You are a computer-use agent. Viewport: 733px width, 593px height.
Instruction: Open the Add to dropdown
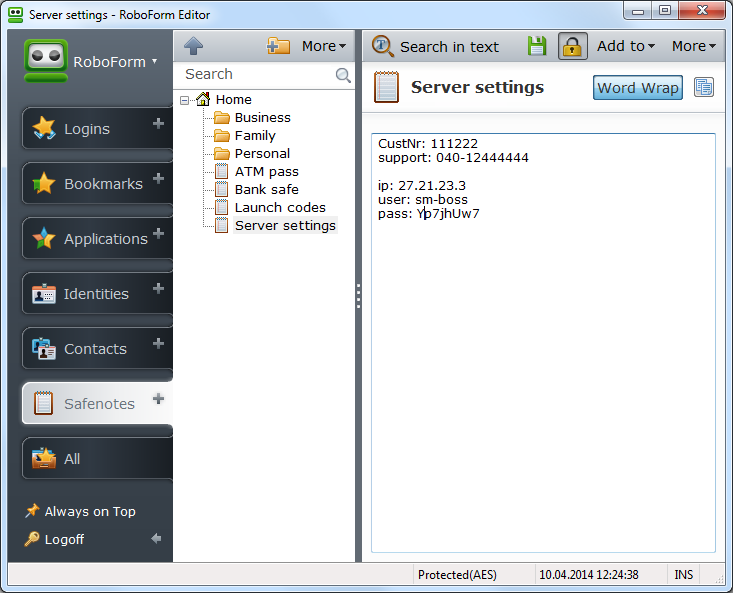pyautogui.click(x=625, y=46)
